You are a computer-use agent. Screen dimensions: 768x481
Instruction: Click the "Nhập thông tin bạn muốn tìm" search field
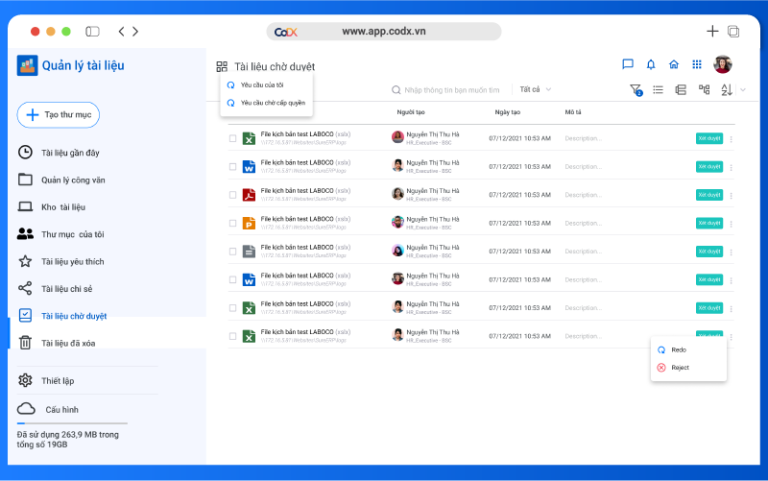click(451, 90)
